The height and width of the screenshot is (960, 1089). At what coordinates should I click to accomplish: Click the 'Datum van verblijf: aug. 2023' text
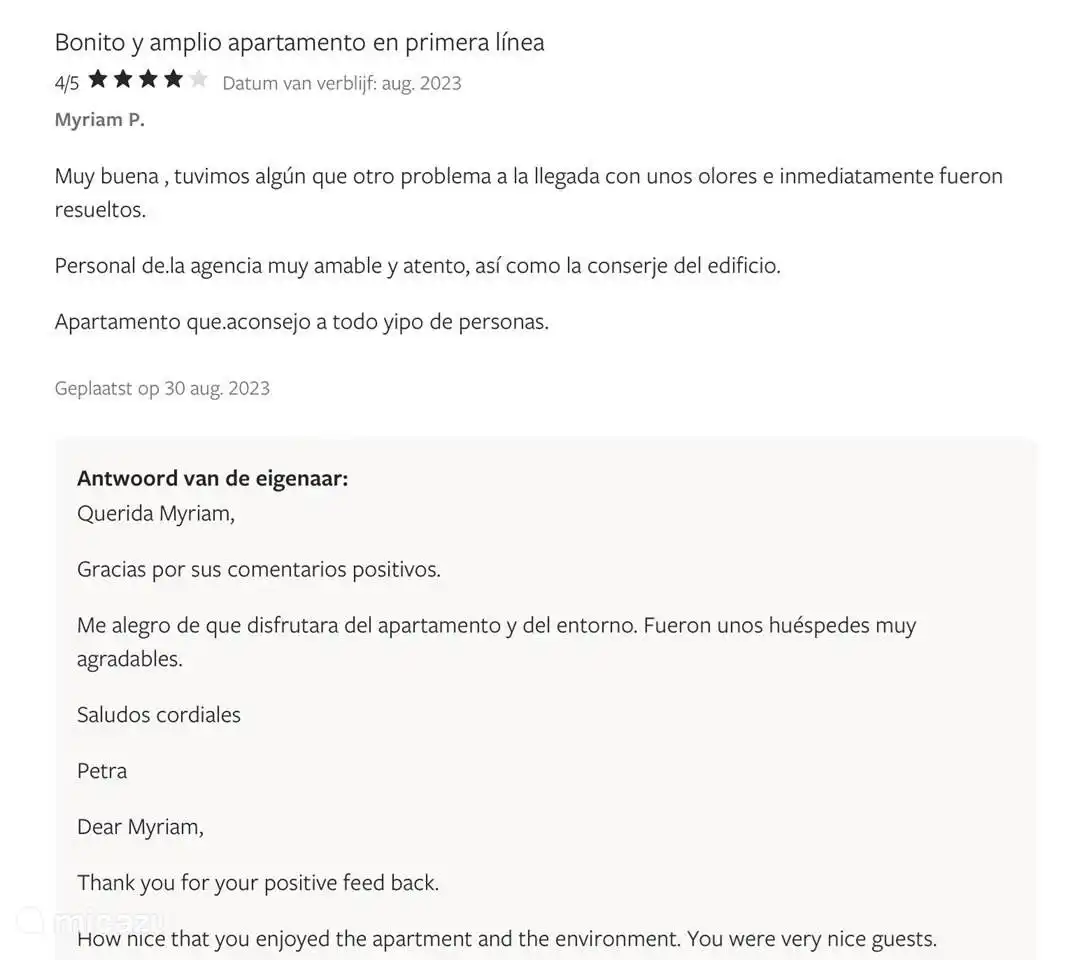(341, 83)
